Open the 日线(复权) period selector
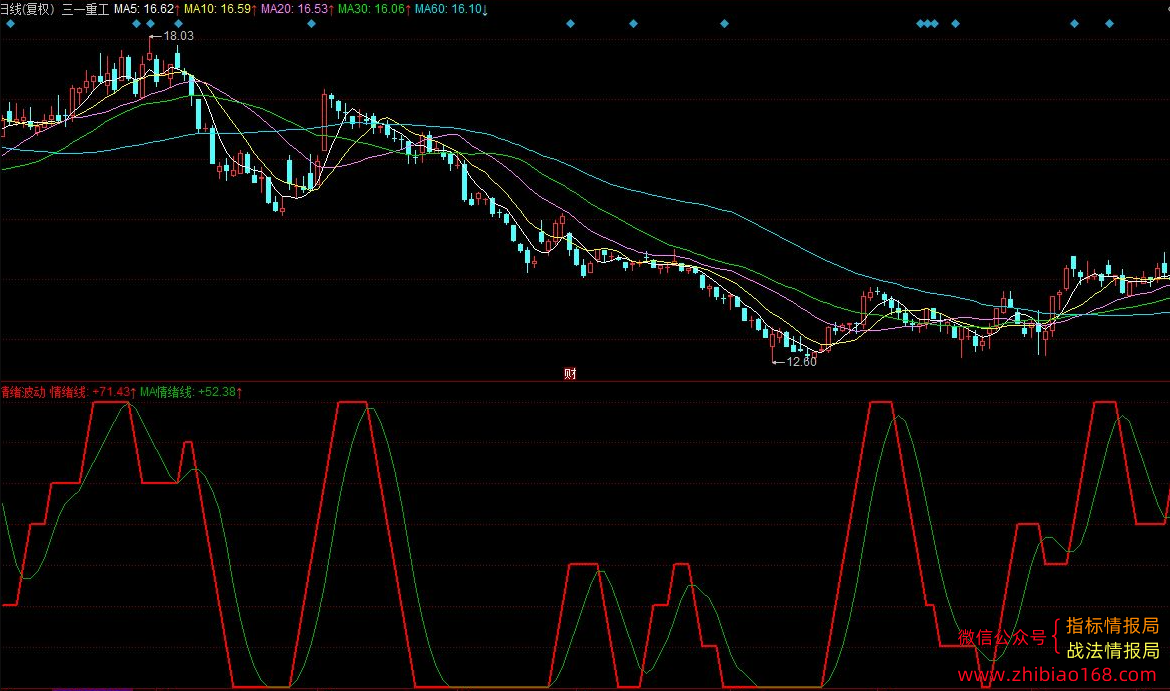1170x691 pixels. (28, 9)
